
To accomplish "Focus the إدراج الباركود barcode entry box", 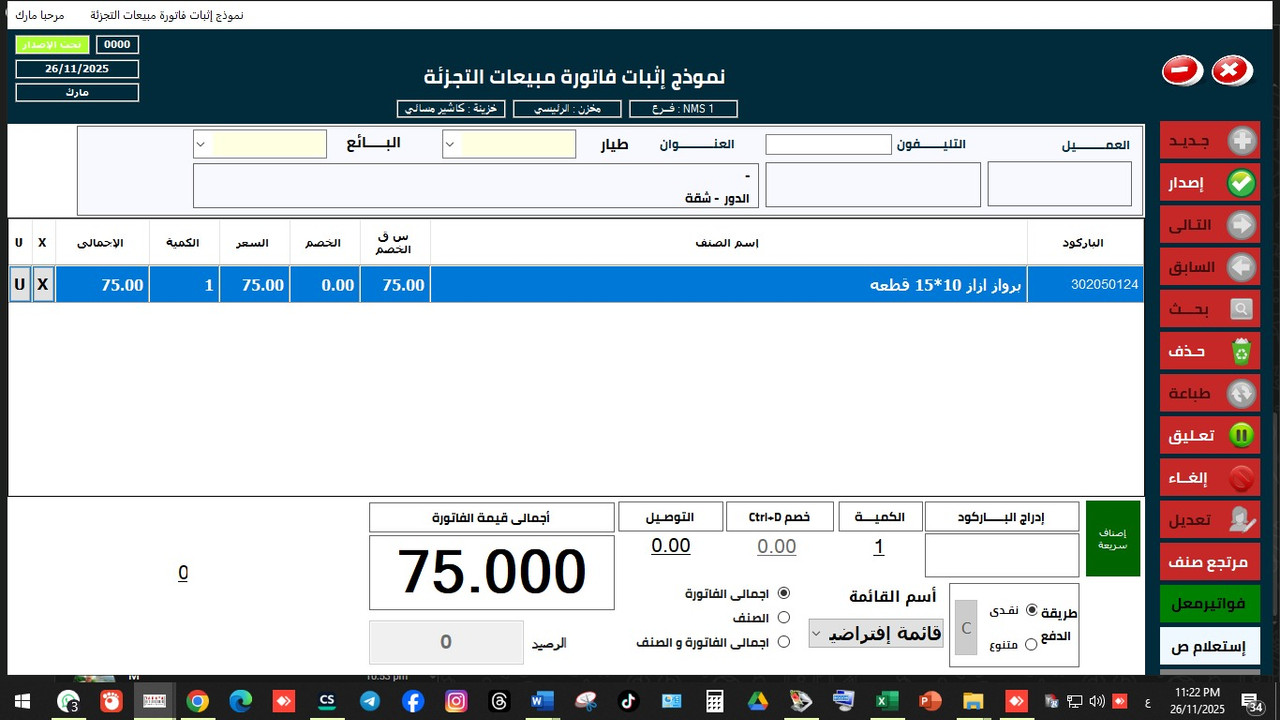I will coord(1002,555).
